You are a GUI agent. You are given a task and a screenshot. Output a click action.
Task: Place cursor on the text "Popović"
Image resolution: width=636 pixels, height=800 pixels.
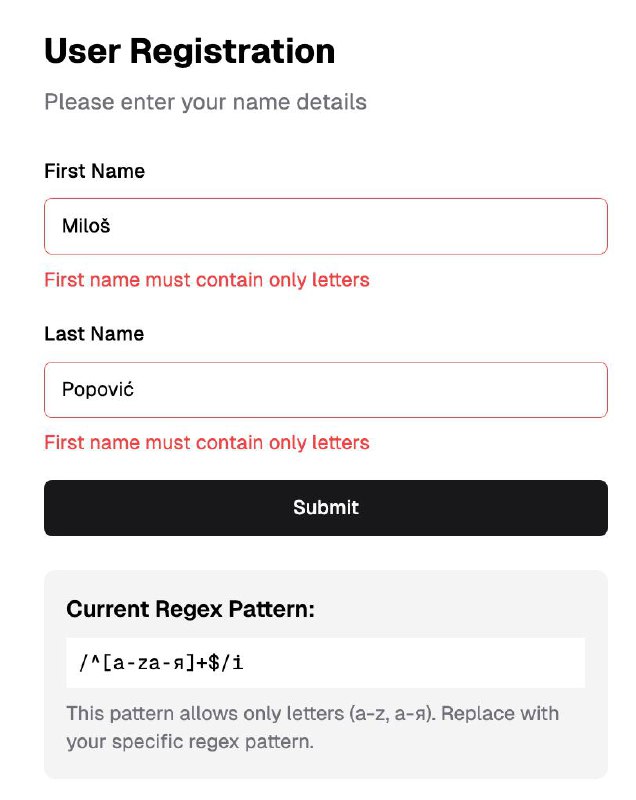[x=97, y=390]
